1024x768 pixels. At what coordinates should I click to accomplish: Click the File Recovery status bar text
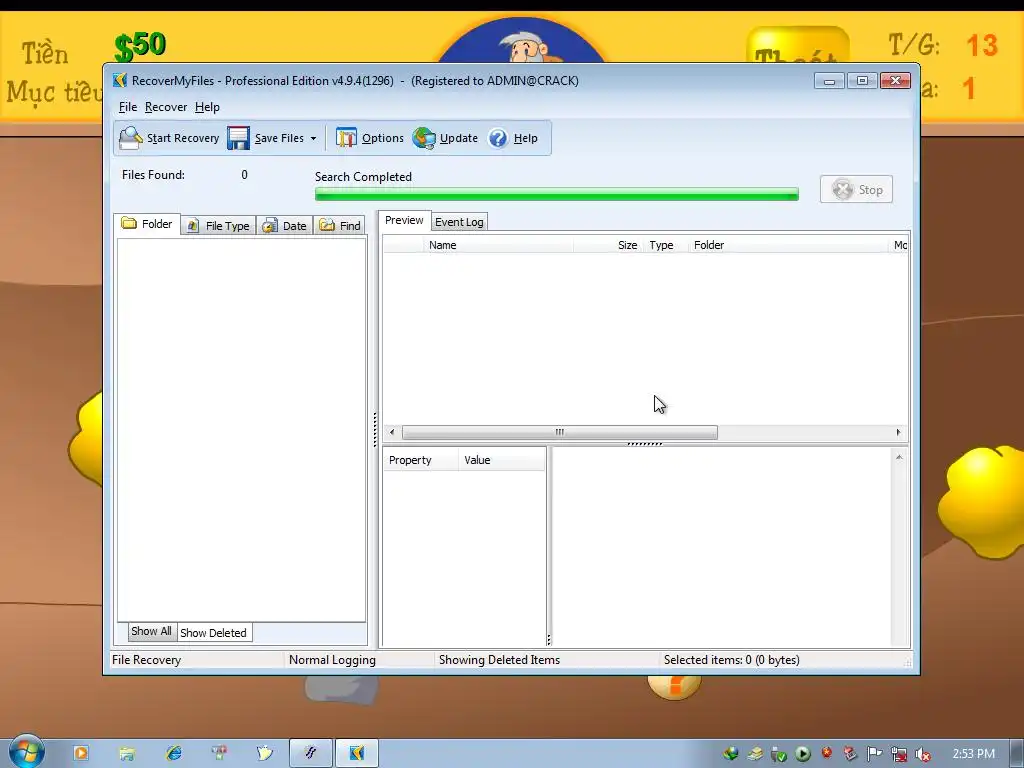(x=147, y=660)
